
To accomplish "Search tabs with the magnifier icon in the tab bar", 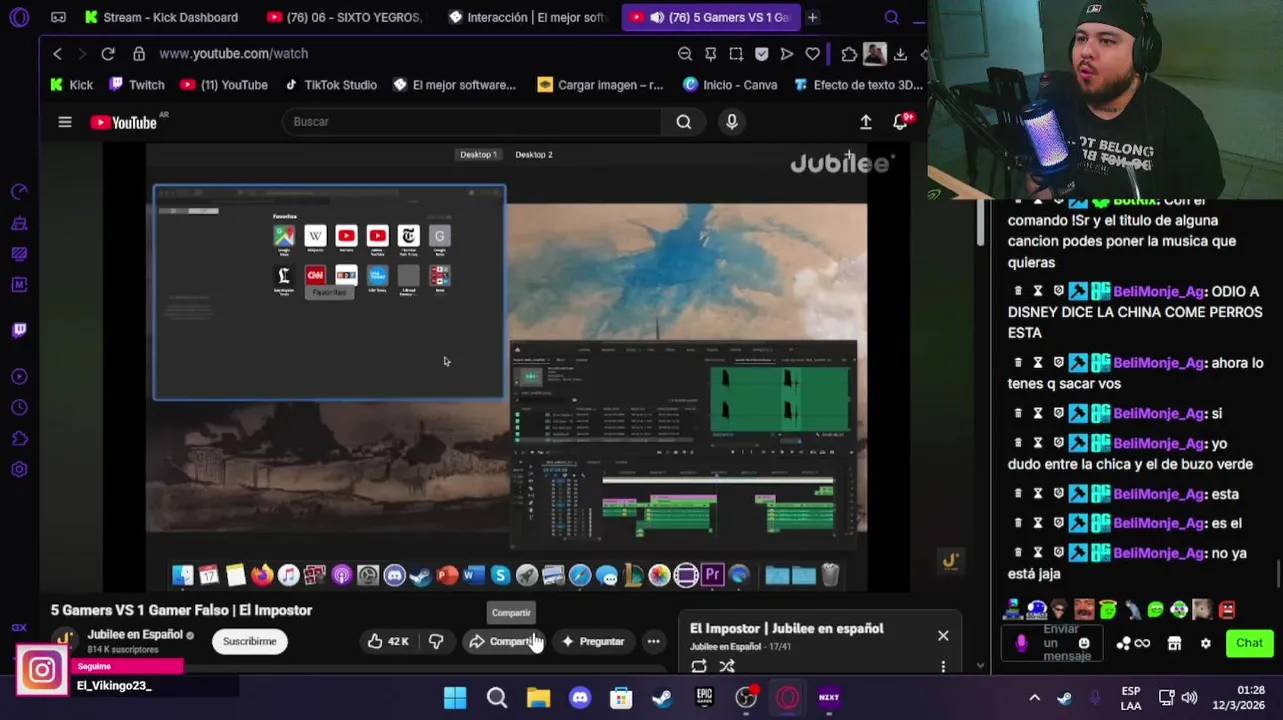I will [891, 17].
